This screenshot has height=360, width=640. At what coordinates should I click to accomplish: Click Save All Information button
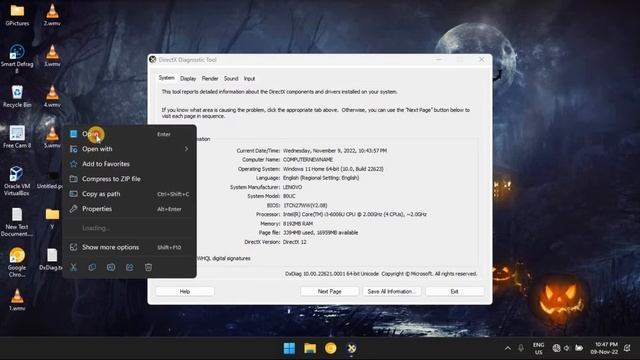pyautogui.click(x=392, y=291)
